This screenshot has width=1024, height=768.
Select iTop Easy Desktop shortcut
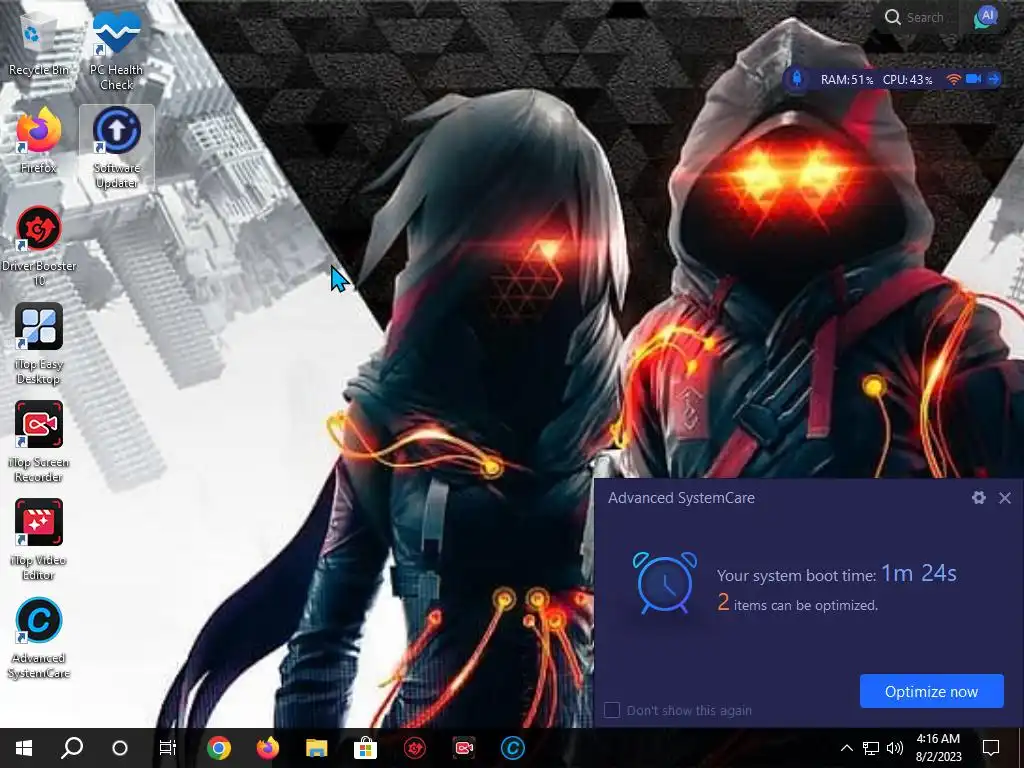click(39, 344)
